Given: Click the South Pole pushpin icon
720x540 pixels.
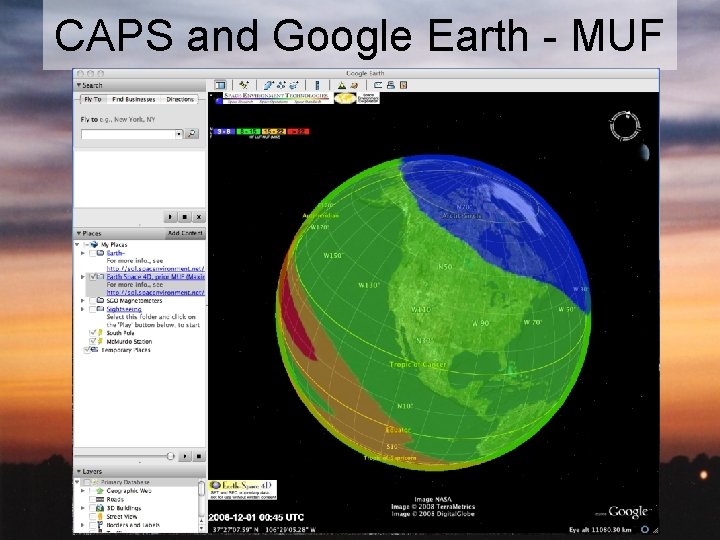Looking at the screenshot, I should [x=100, y=332].
